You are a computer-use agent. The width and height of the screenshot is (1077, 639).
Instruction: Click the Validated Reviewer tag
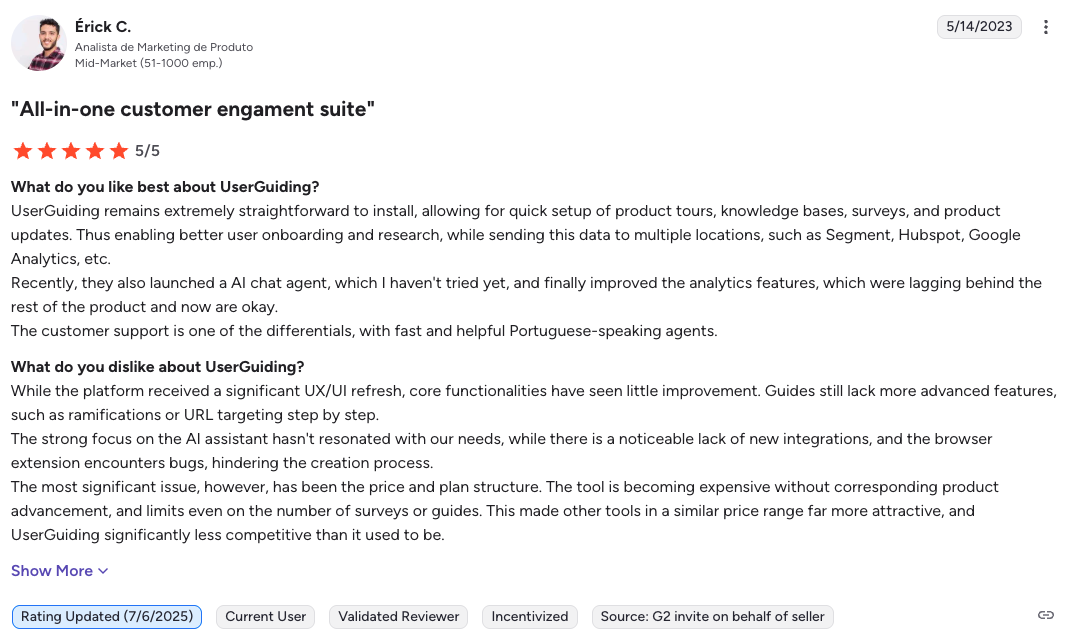(399, 617)
